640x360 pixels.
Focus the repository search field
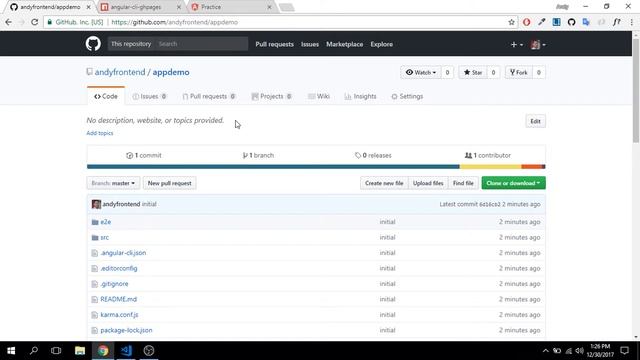click(x=202, y=44)
